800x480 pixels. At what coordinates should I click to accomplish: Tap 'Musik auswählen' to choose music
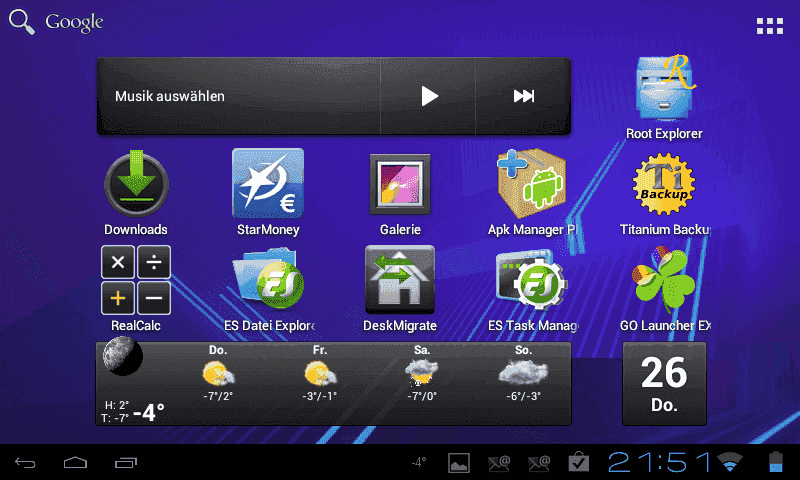point(170,96)
